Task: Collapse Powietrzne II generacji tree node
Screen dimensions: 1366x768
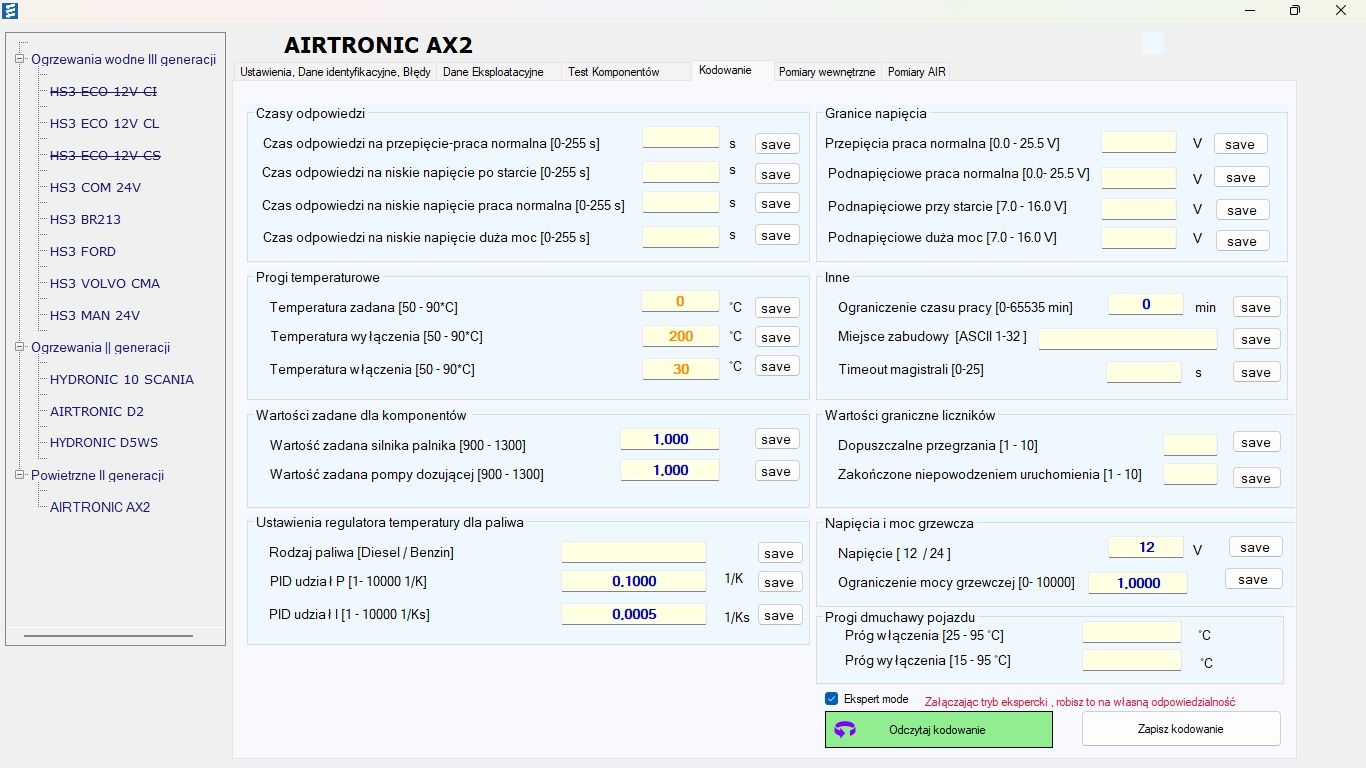Action: tap(19, 475)
